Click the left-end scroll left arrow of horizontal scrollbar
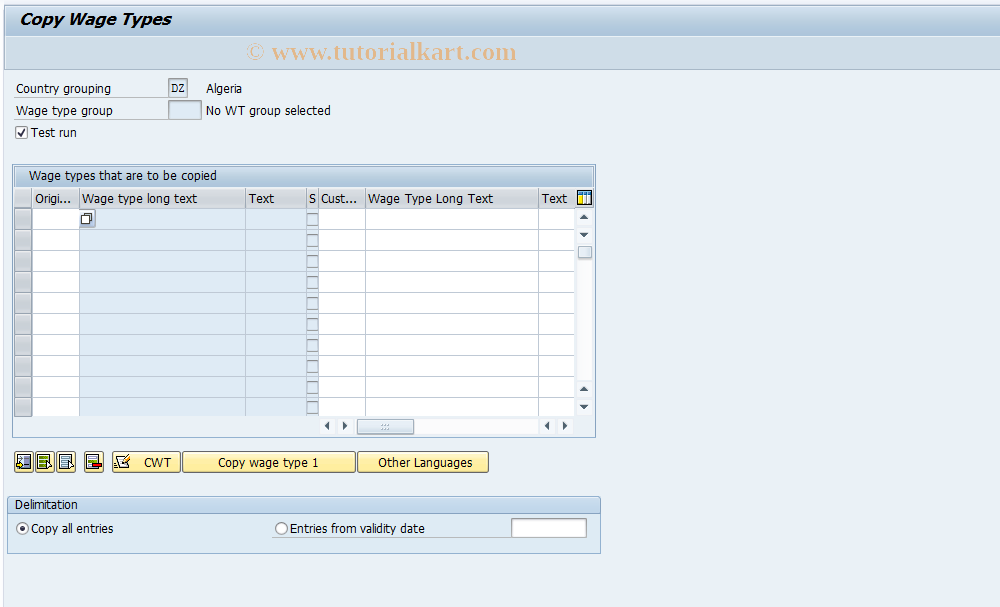This screenshot has width=1000, height=607. pos(328,426)
